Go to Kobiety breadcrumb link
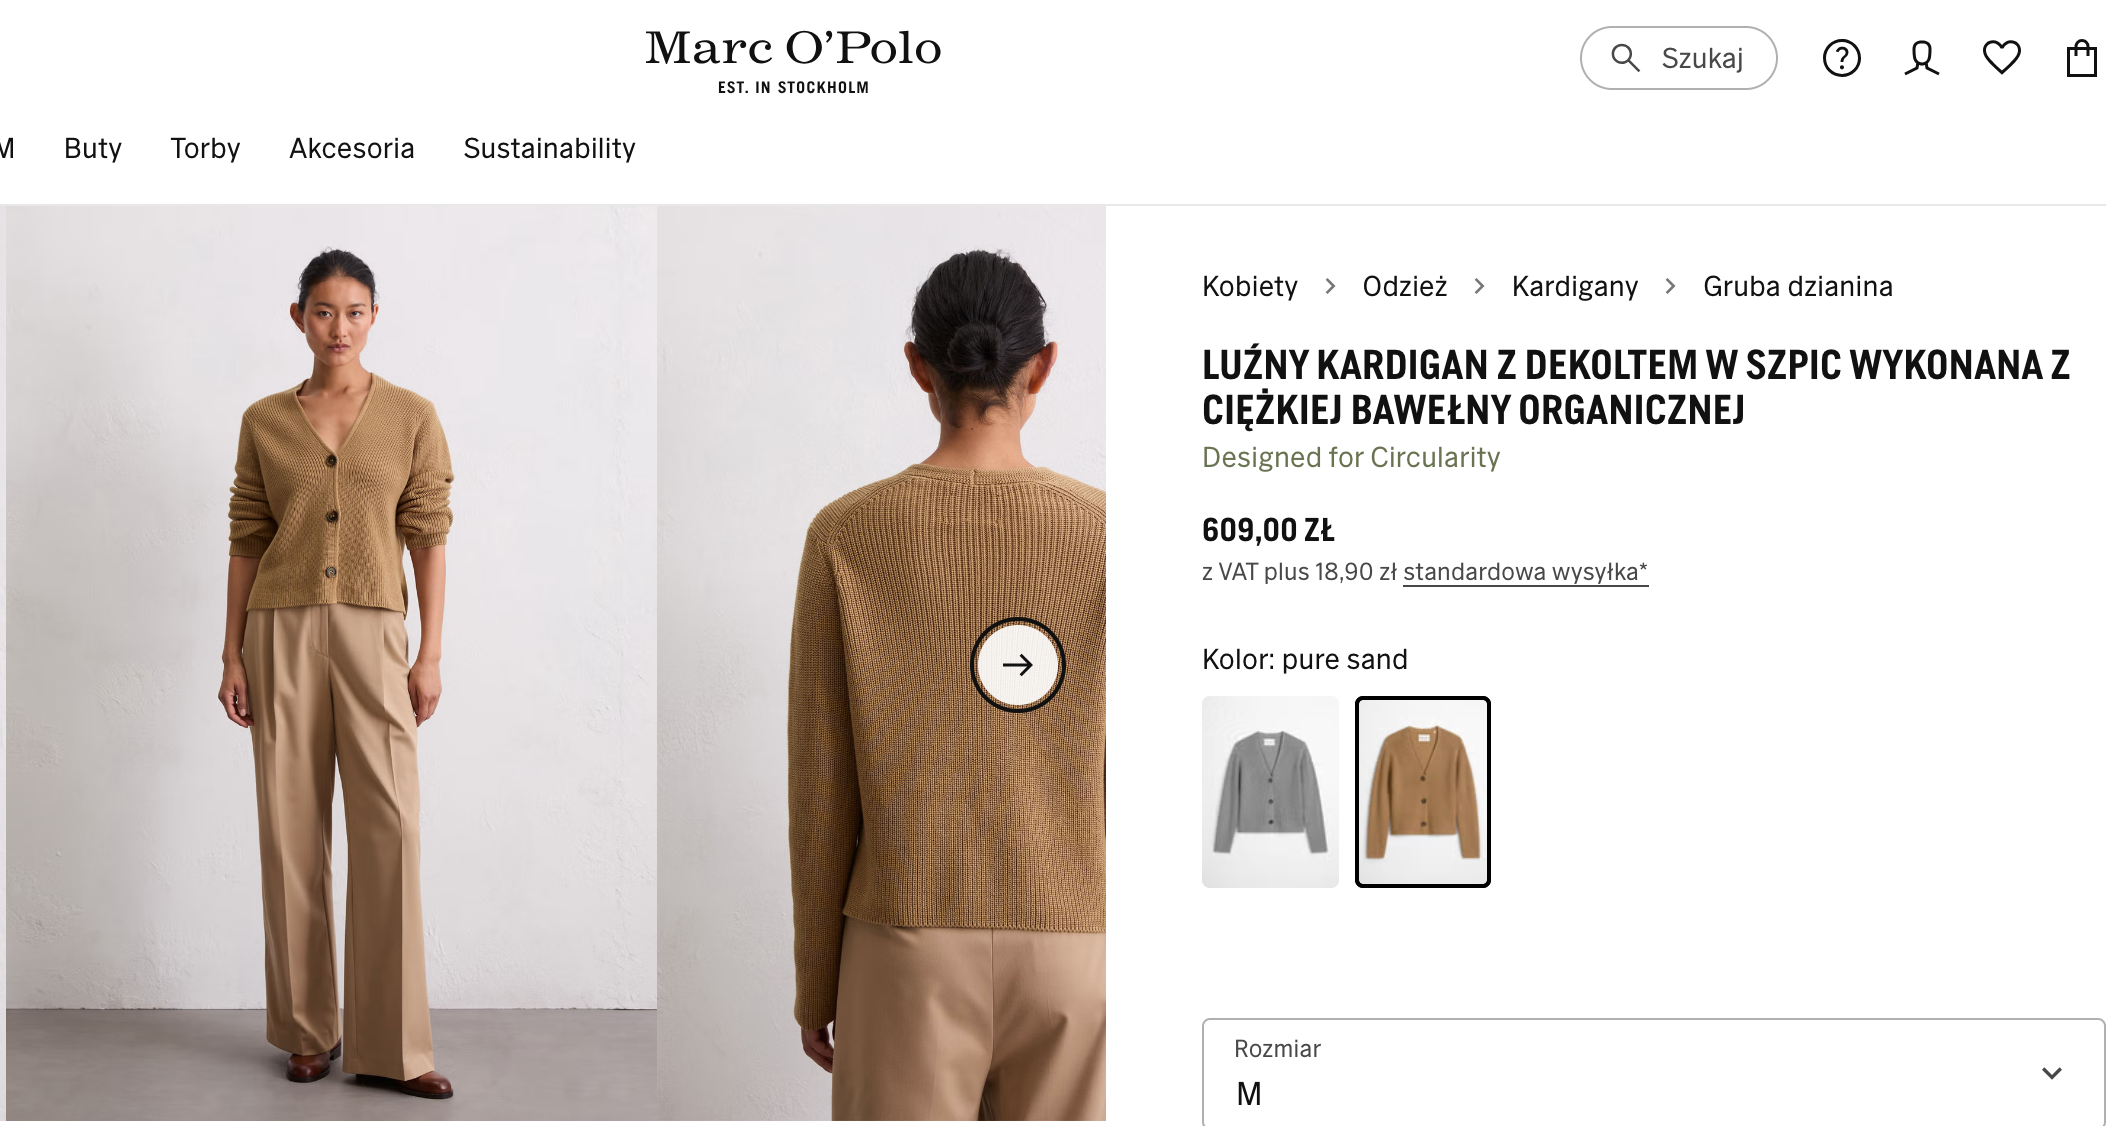Image resolution: width=2106 pixels, height=1126 pixels. 1250,286
